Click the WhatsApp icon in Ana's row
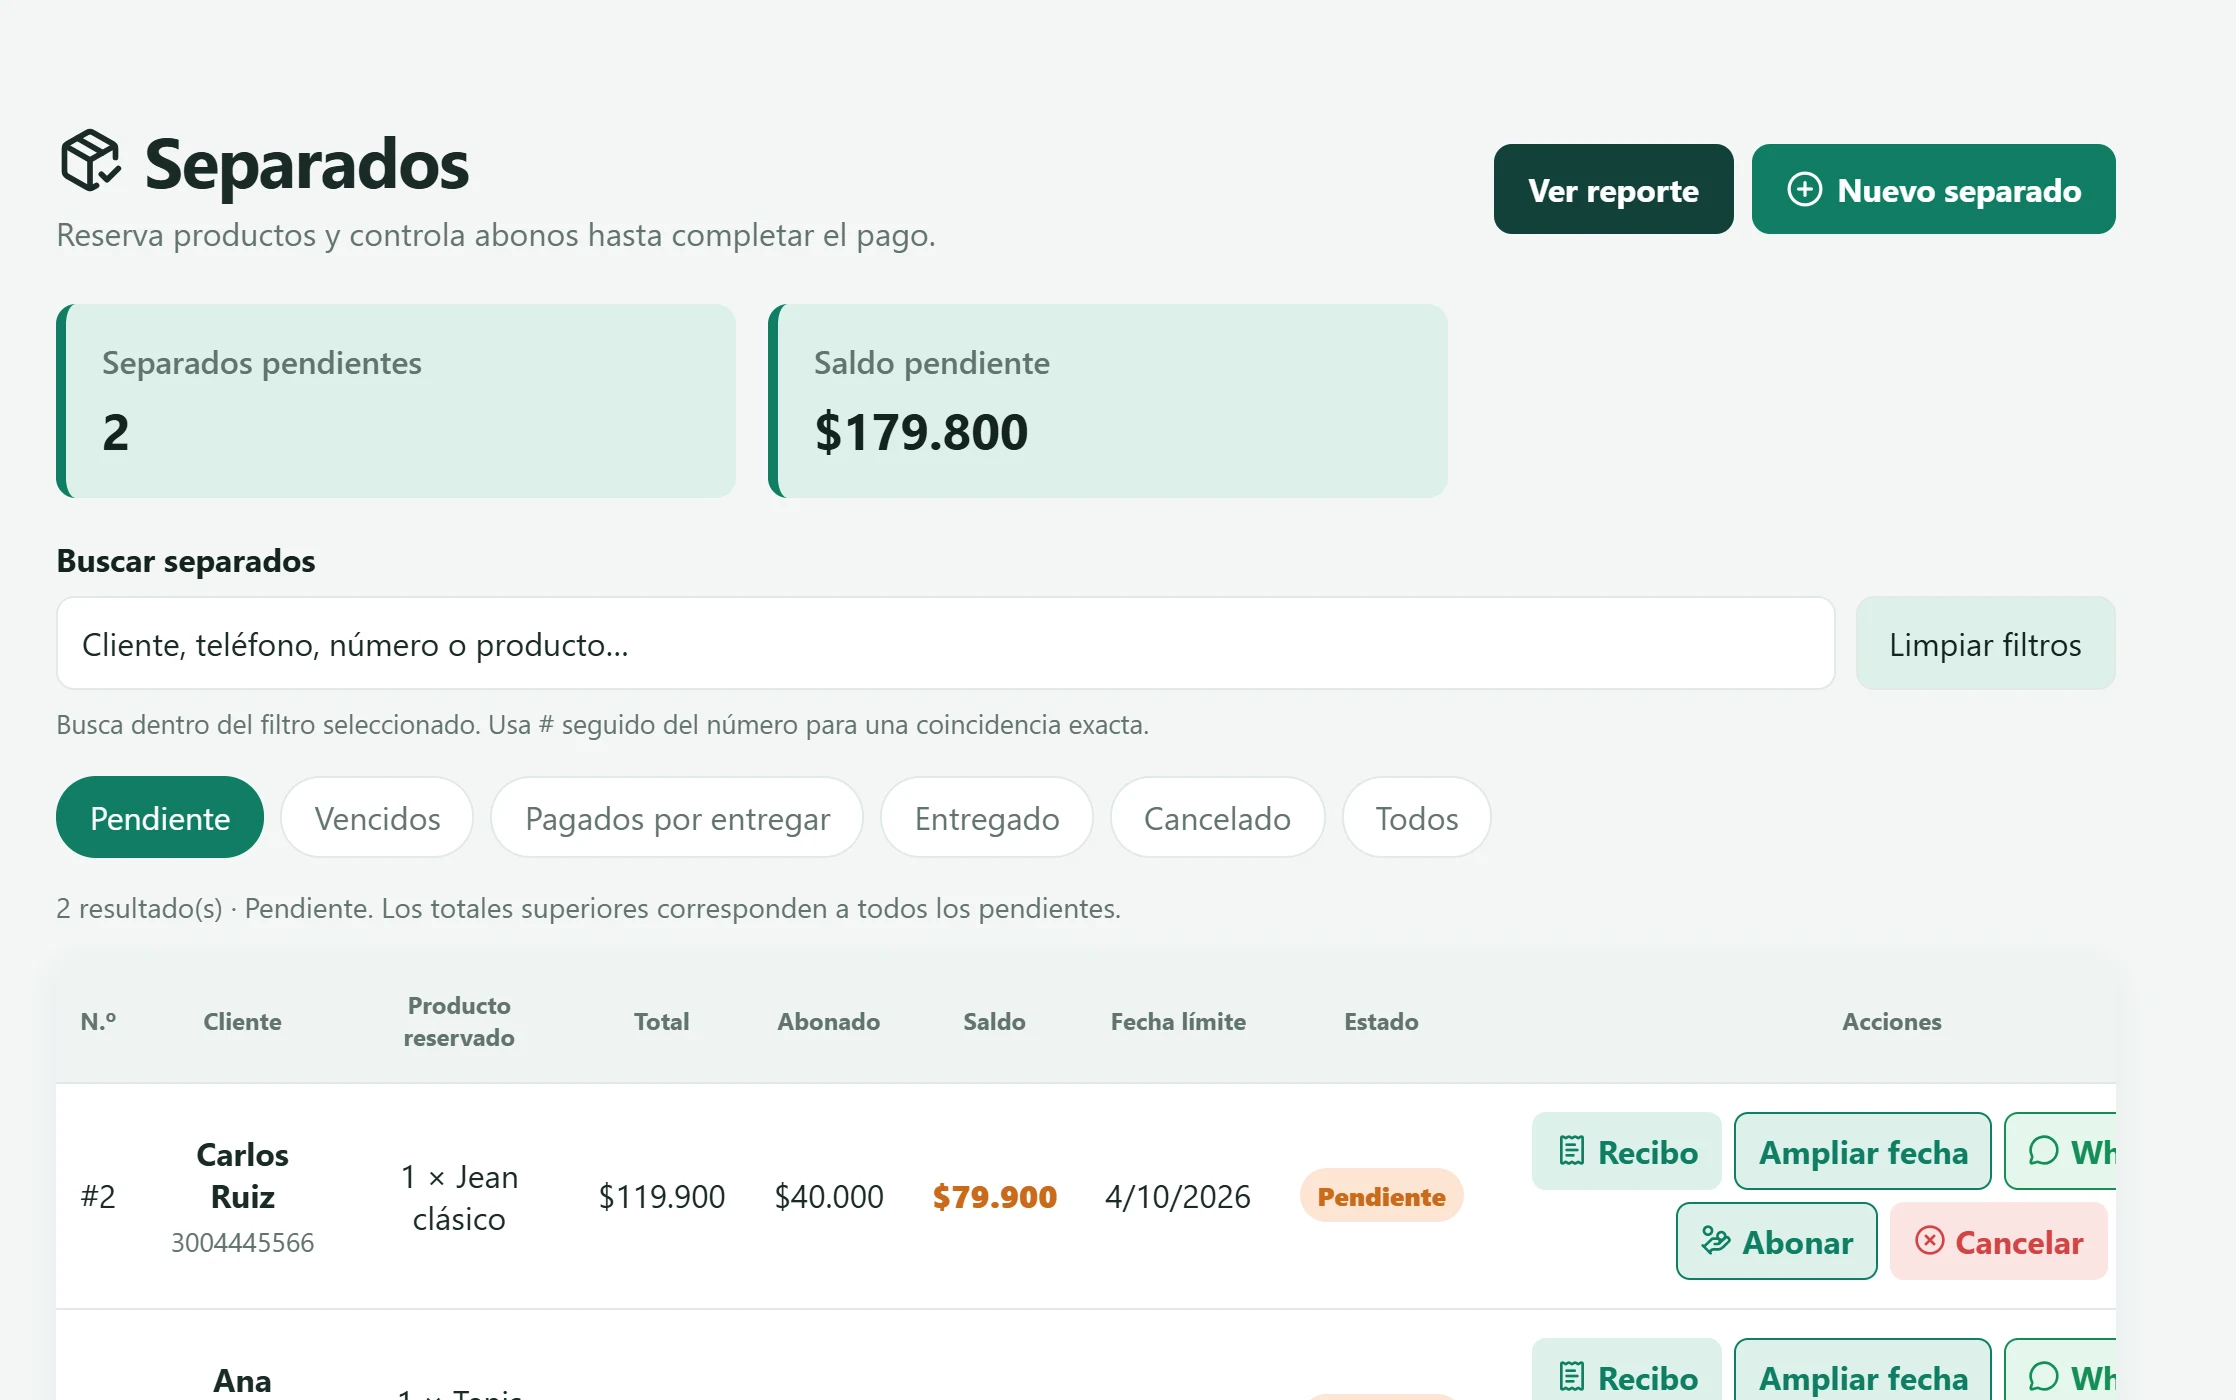 click(x=2043, y=1377)
